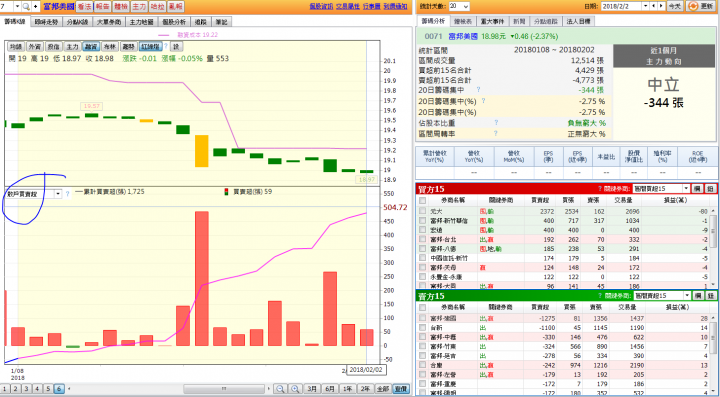Image resolution: width=720 pixels, height=397 pixels.
Task: Go to previous date with left arrow
Action: (x=654, y=6)
